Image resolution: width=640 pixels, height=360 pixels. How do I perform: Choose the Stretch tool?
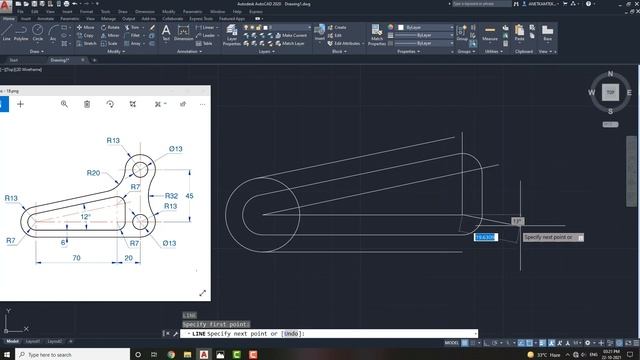(x=87, y=43)
